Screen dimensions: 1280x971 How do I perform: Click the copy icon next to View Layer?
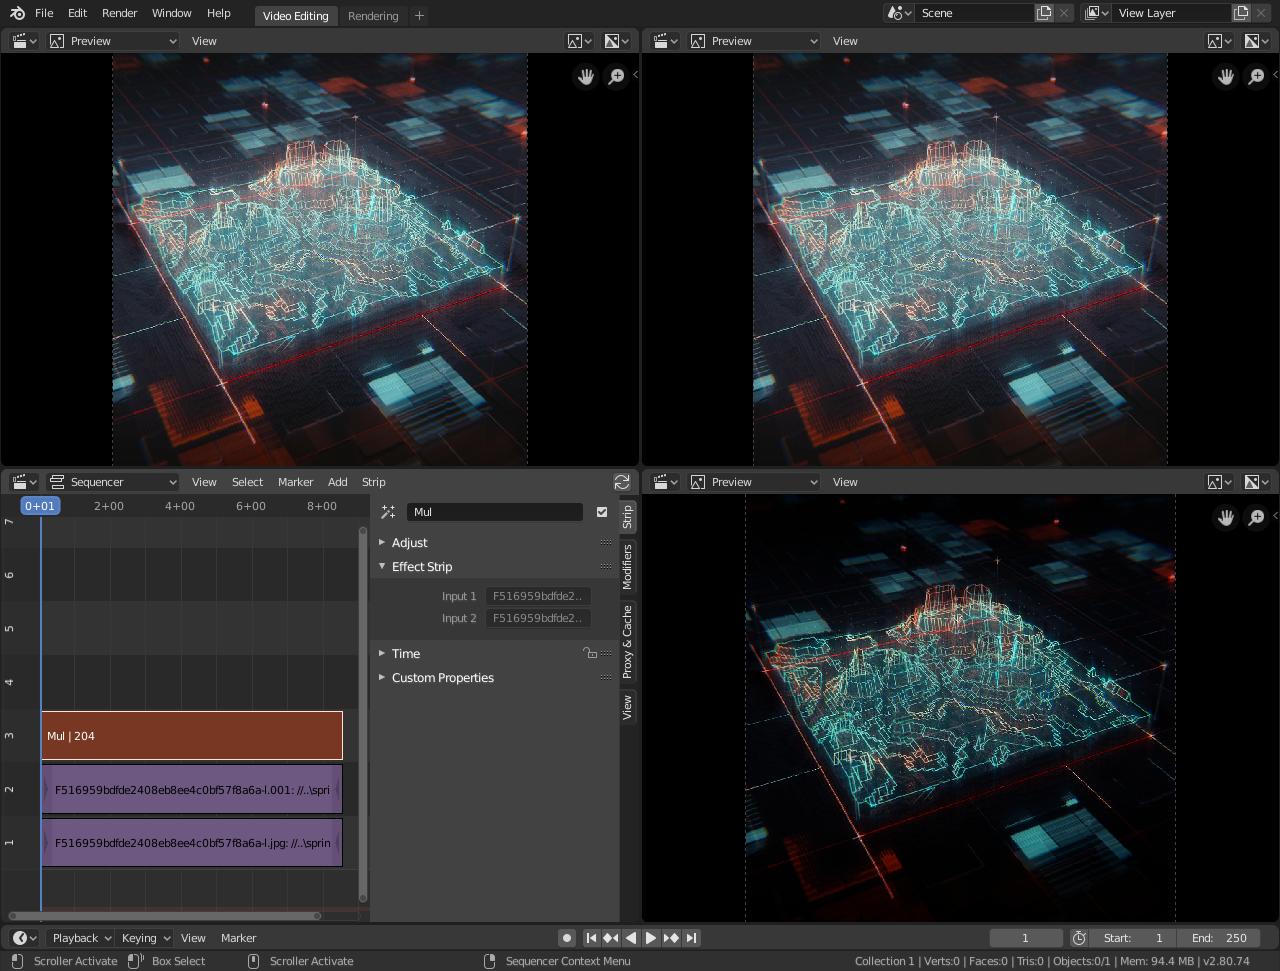coord(1240,13)
